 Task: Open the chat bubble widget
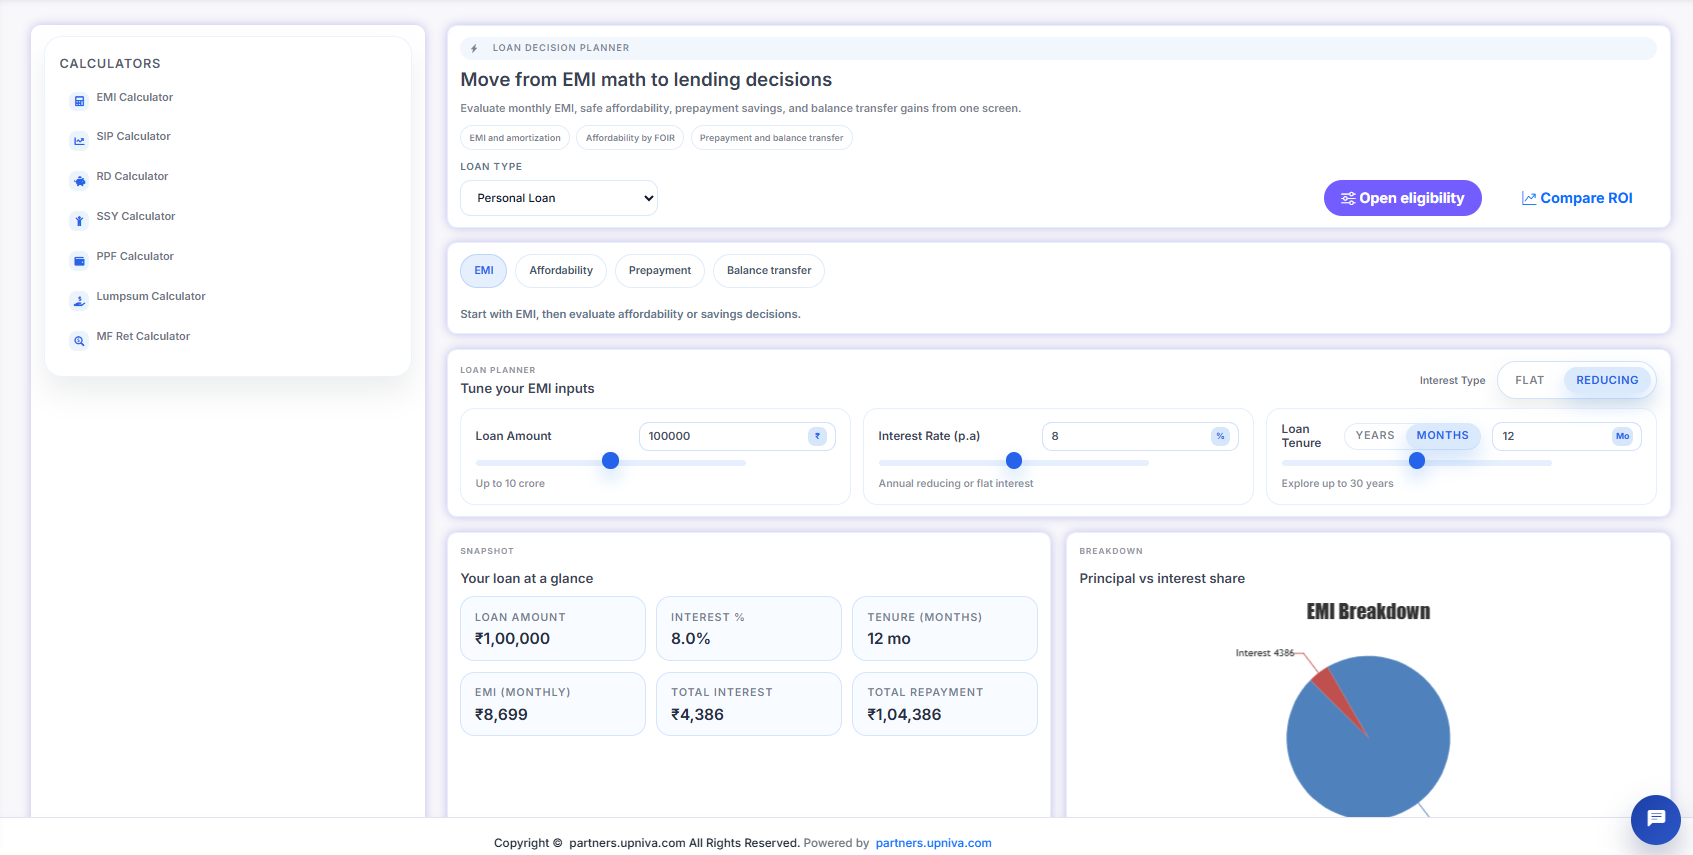[1656, 820]
